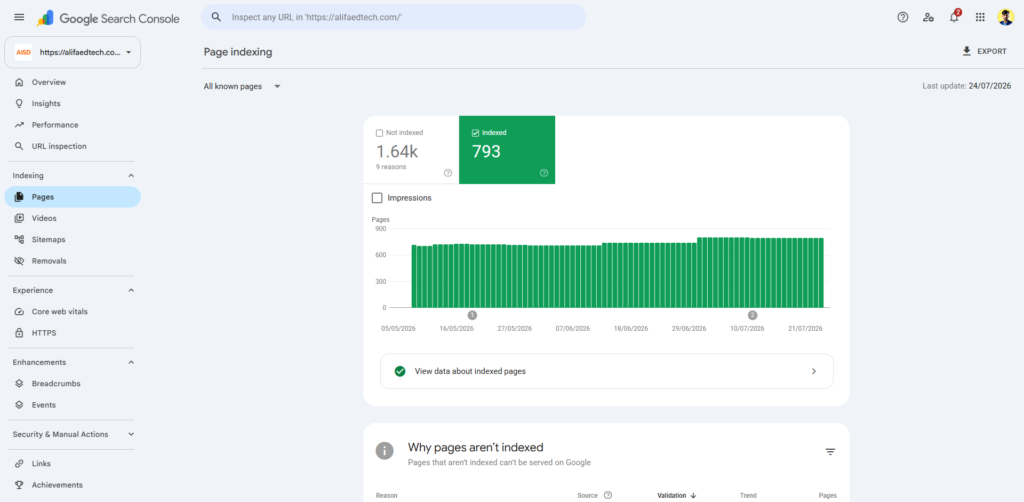Open View data about indexed pages

[607, 371]
